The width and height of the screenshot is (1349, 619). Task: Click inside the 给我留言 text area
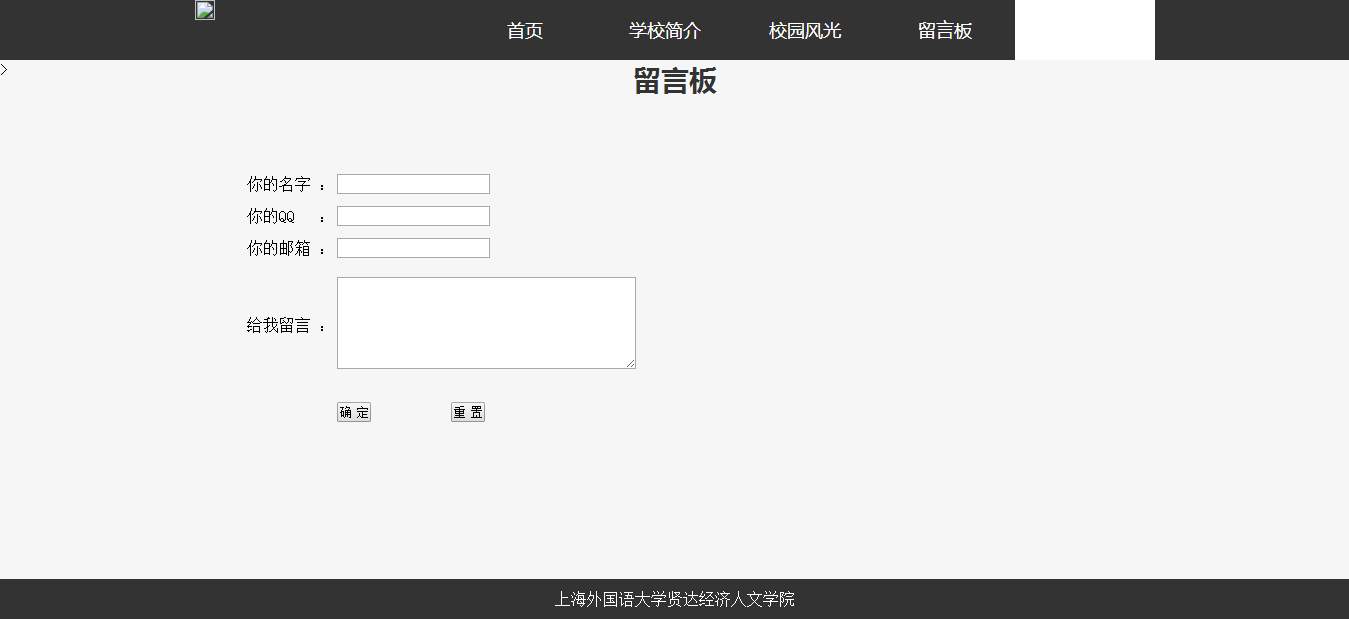pos(486,323)
